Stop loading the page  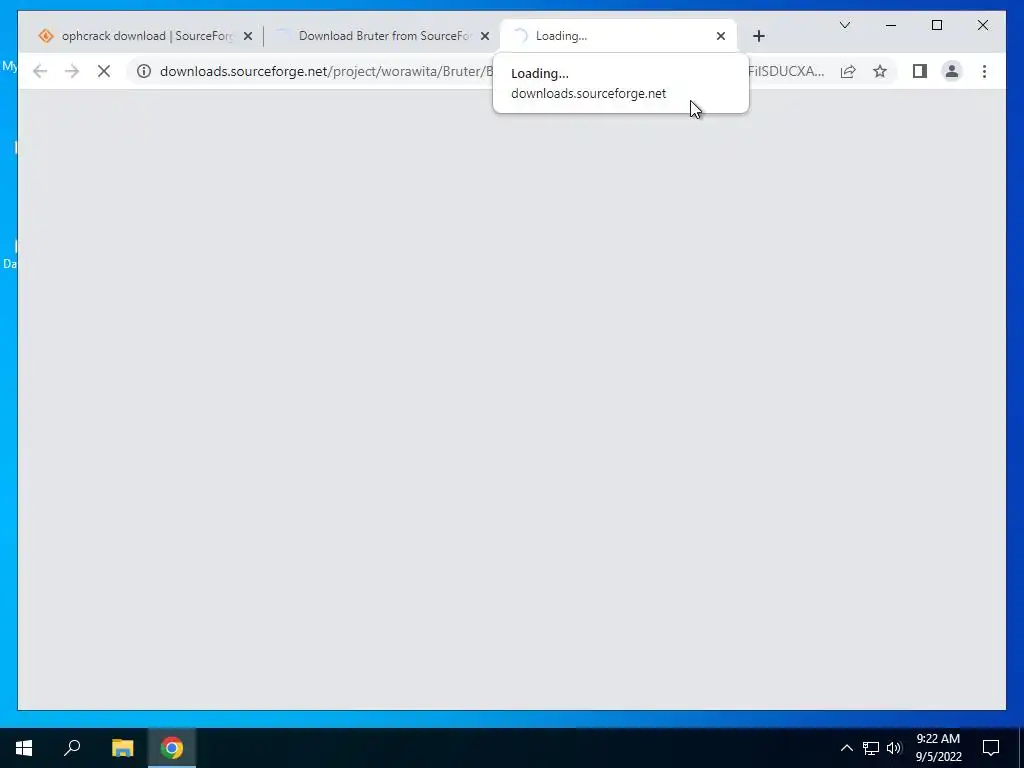pos(104,71)
